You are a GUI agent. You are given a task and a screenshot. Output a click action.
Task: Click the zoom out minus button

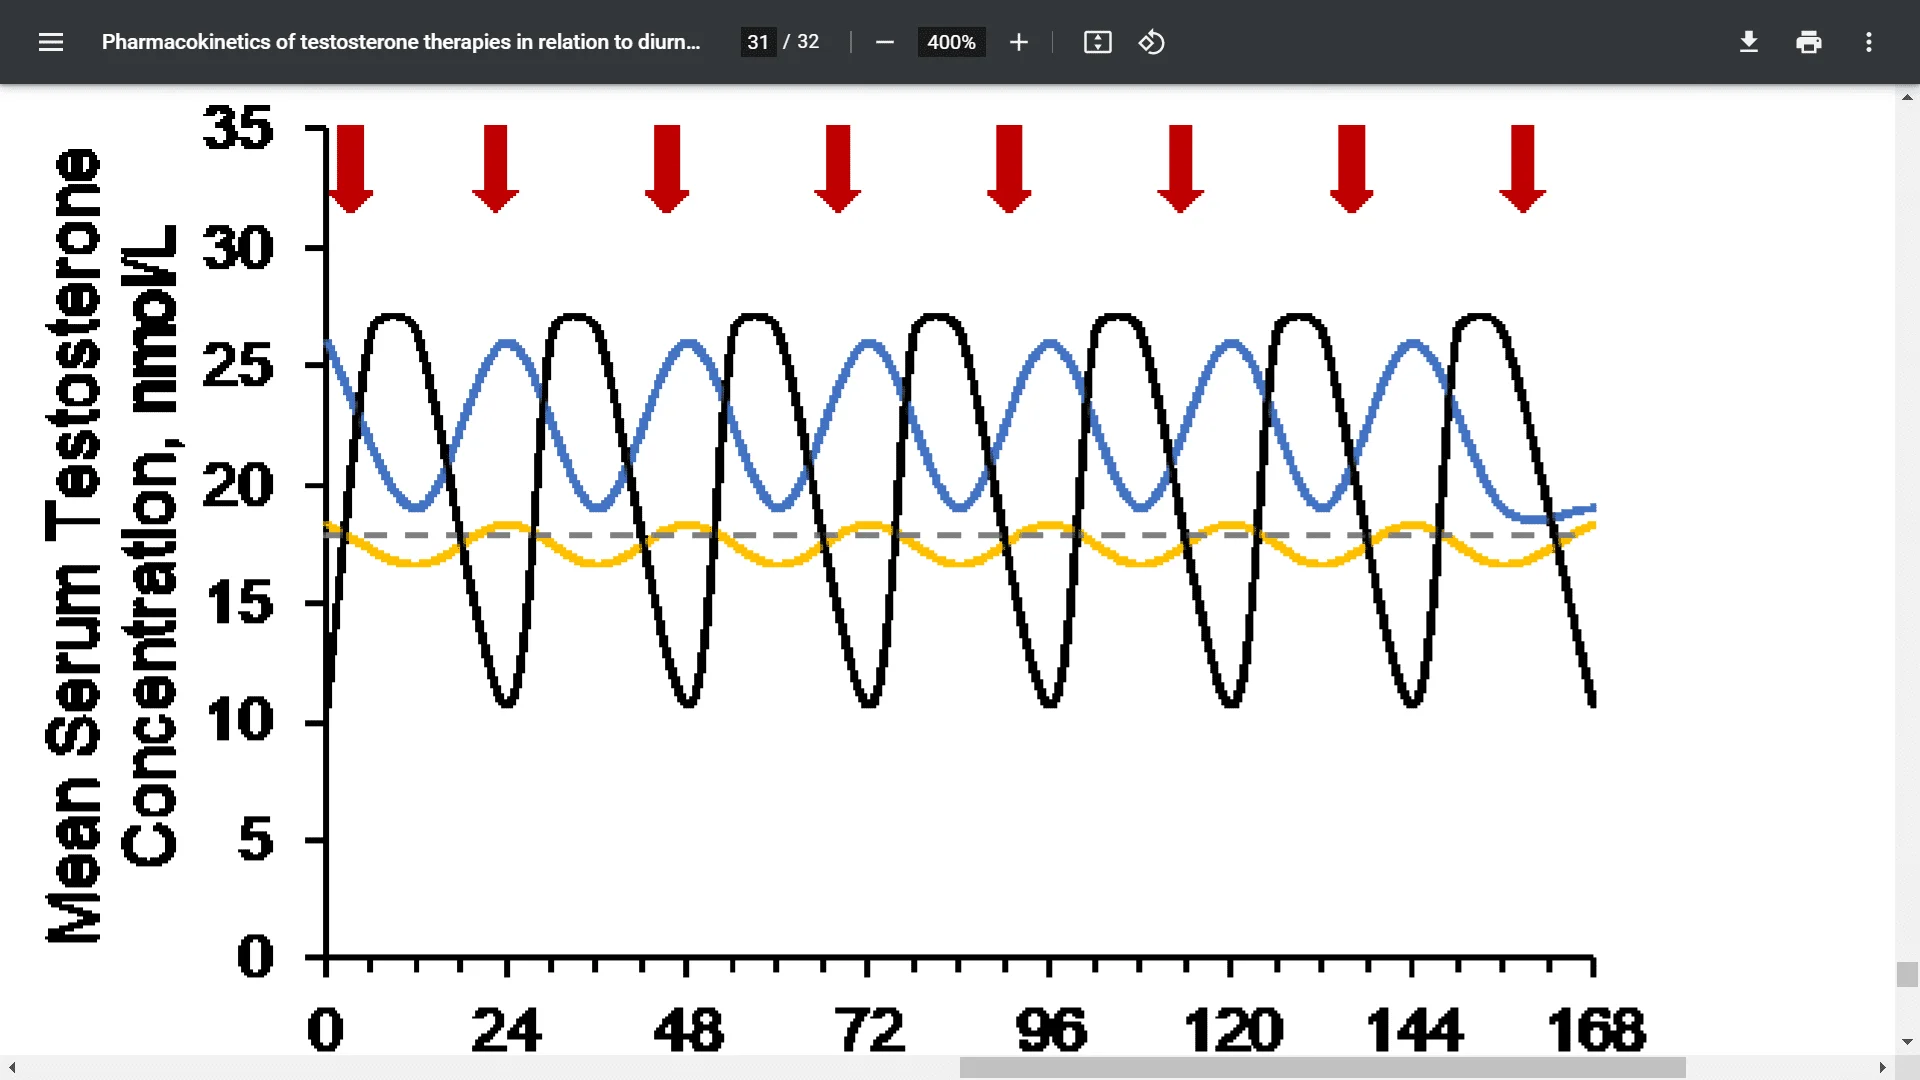[x=884, y=42]
